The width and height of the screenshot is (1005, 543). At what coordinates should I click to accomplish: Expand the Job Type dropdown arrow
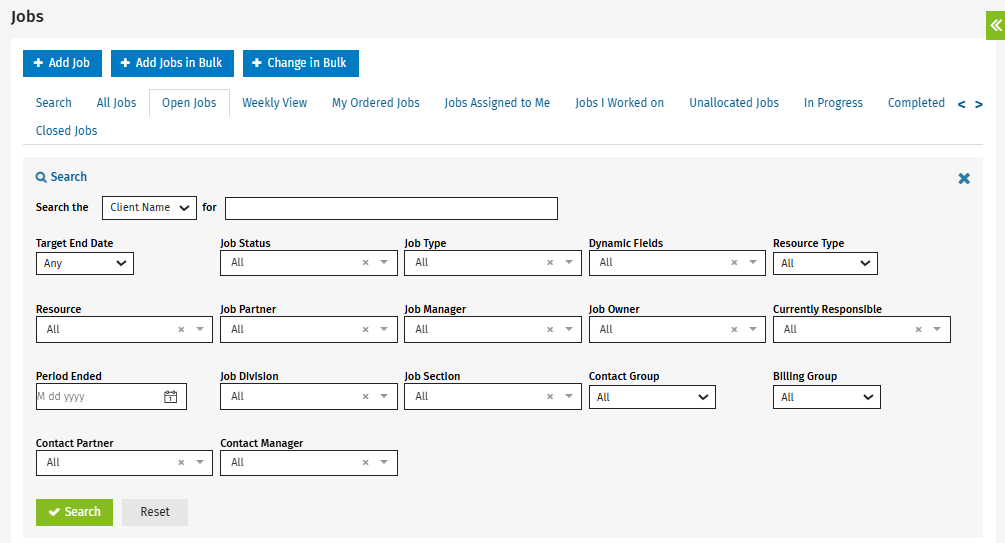point(569,262)
